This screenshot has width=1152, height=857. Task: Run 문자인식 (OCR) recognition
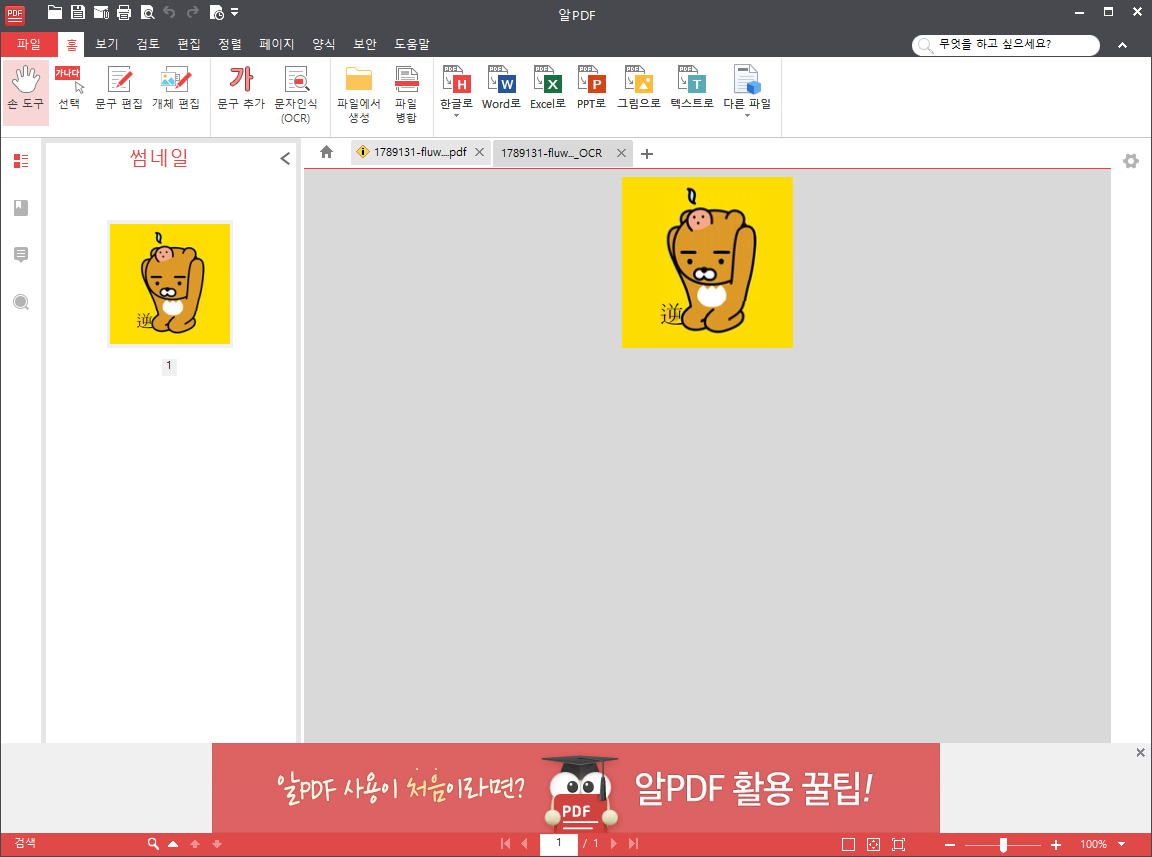click(296, 94)
